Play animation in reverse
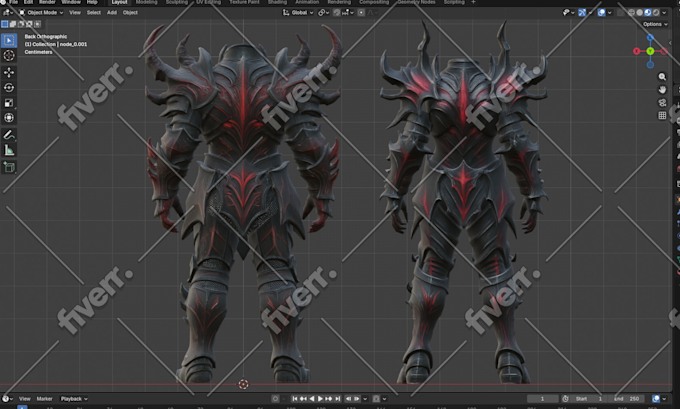 click(312, 399)
